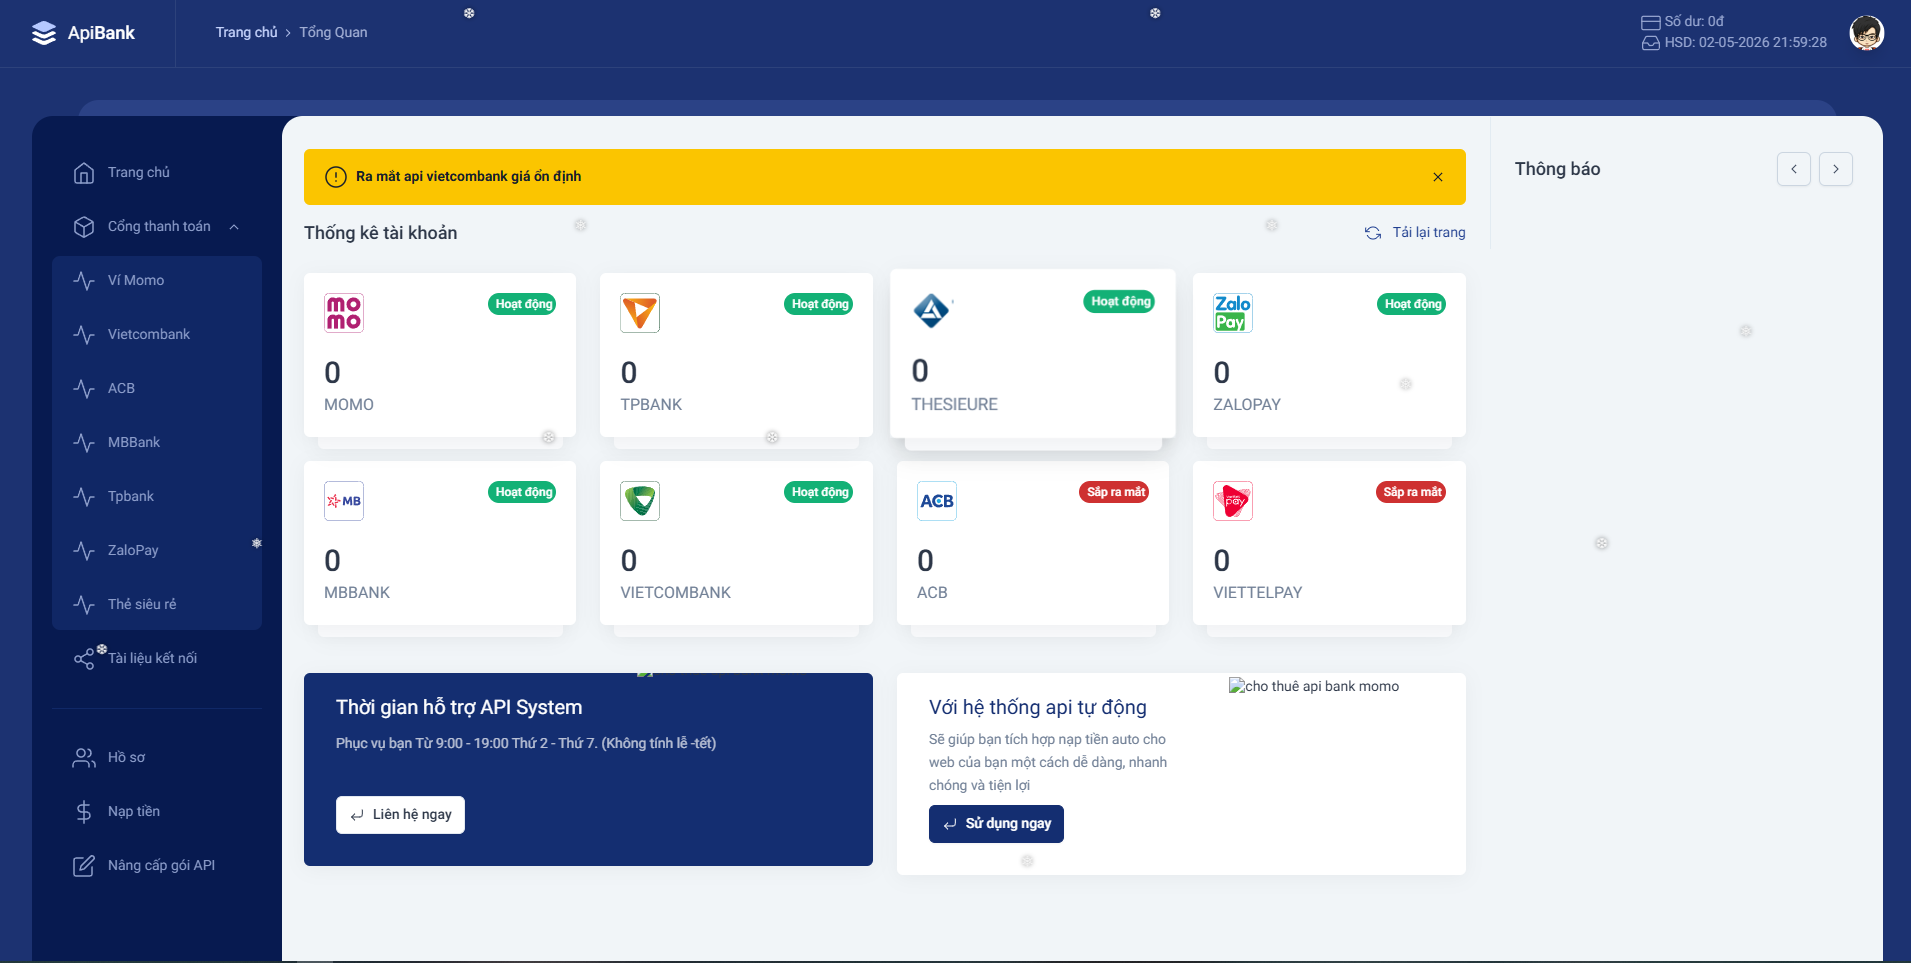Click the Vietcombank logo on the VIETCOMBANK card
This screenshot has height=963, width=1911.
tap(640, 501)
